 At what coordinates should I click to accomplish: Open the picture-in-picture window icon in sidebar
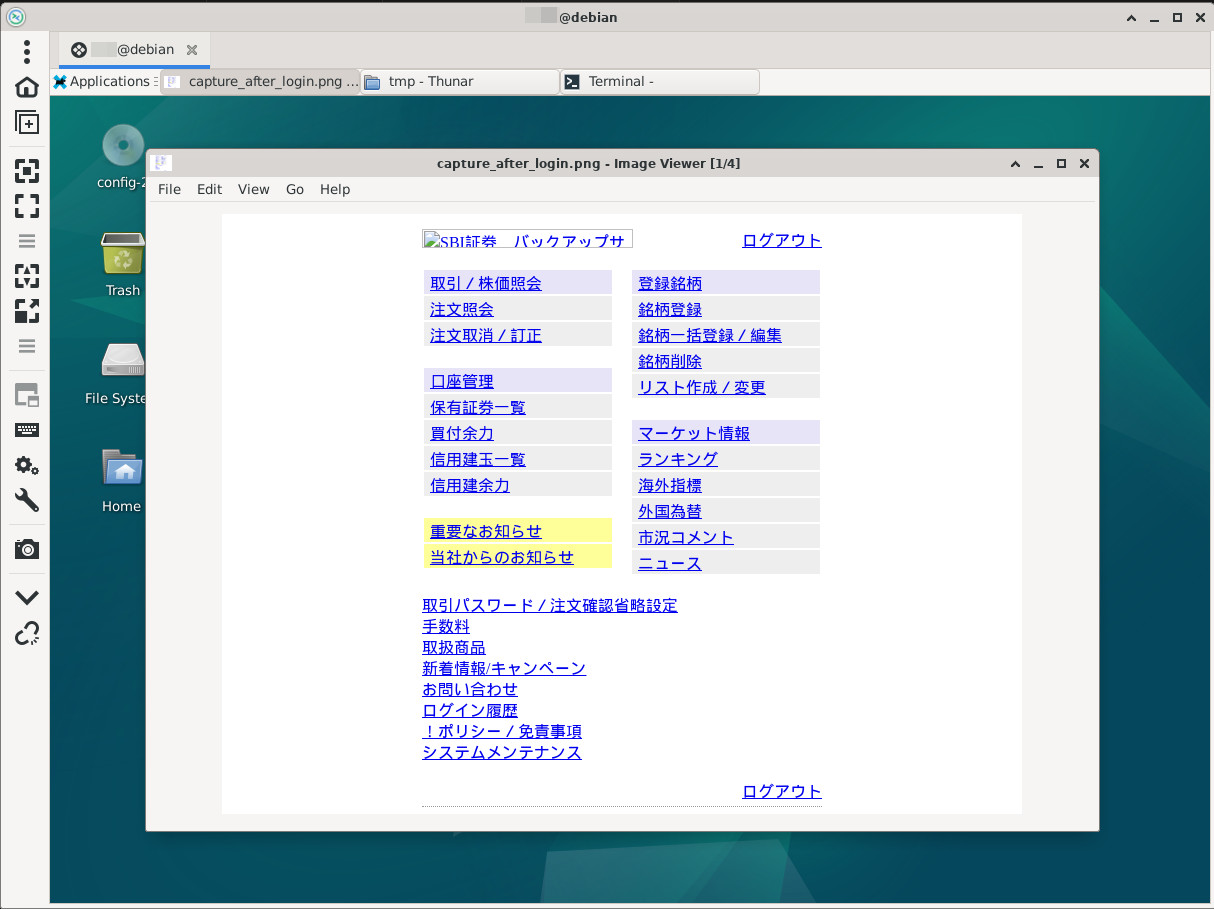click(x=27, y=395)
